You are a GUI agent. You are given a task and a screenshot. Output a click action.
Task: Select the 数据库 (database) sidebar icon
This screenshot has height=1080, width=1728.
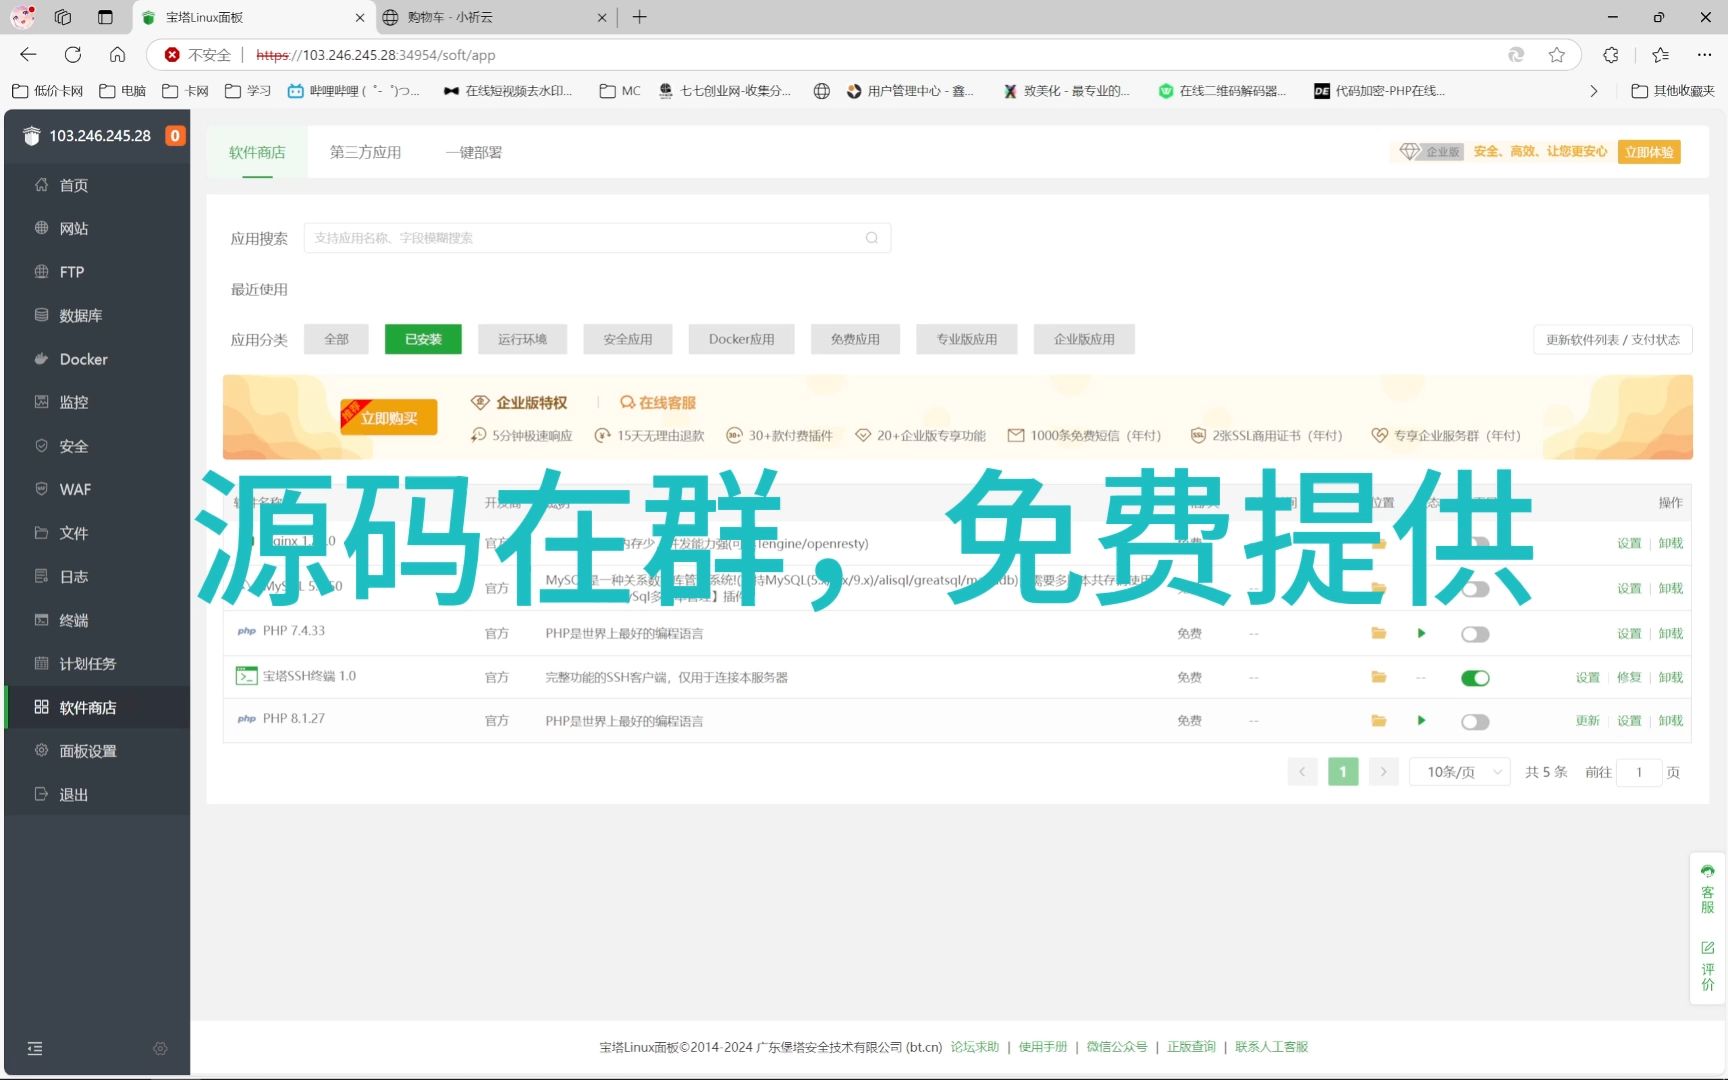(x=80, y=315)
